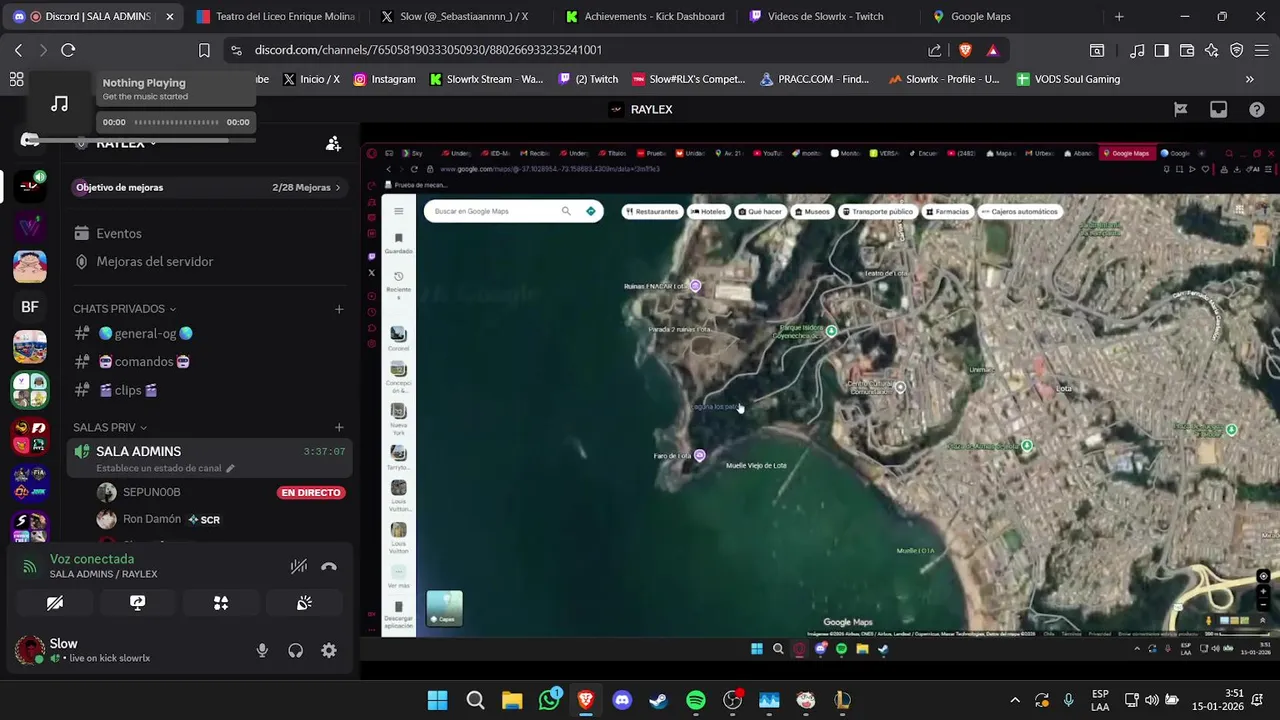Open the purple V server icon
The width and height of the screenshot is (1280, 720).
[30, 227]
